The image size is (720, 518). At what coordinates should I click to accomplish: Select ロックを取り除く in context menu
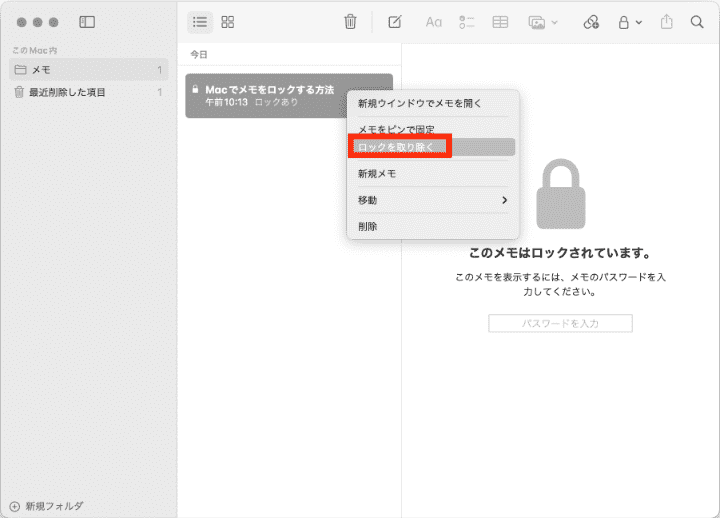[x=433, y=147]
